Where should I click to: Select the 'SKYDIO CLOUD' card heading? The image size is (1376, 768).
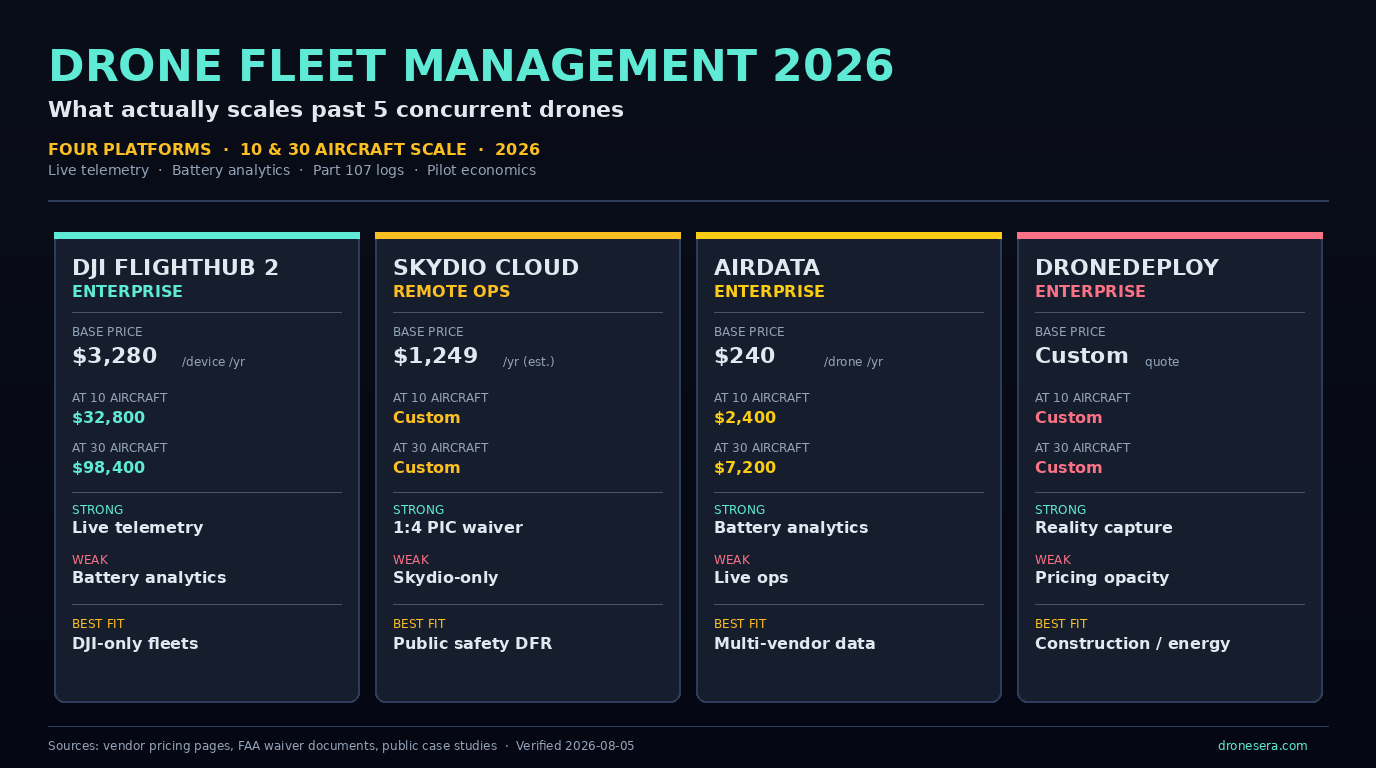pos(486,268)
